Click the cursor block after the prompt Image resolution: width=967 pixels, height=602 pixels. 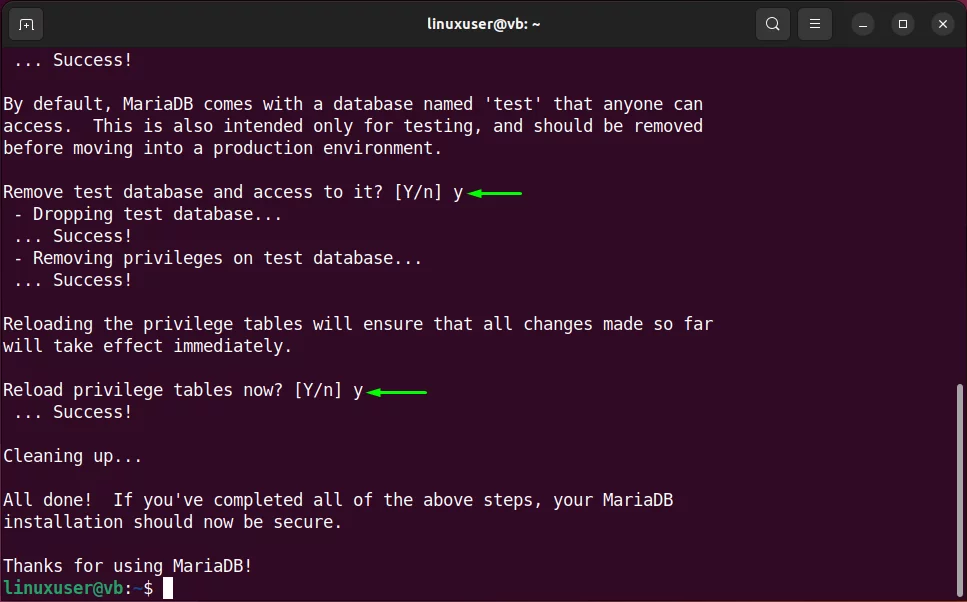pyautogui.click(x=168, y=588)
